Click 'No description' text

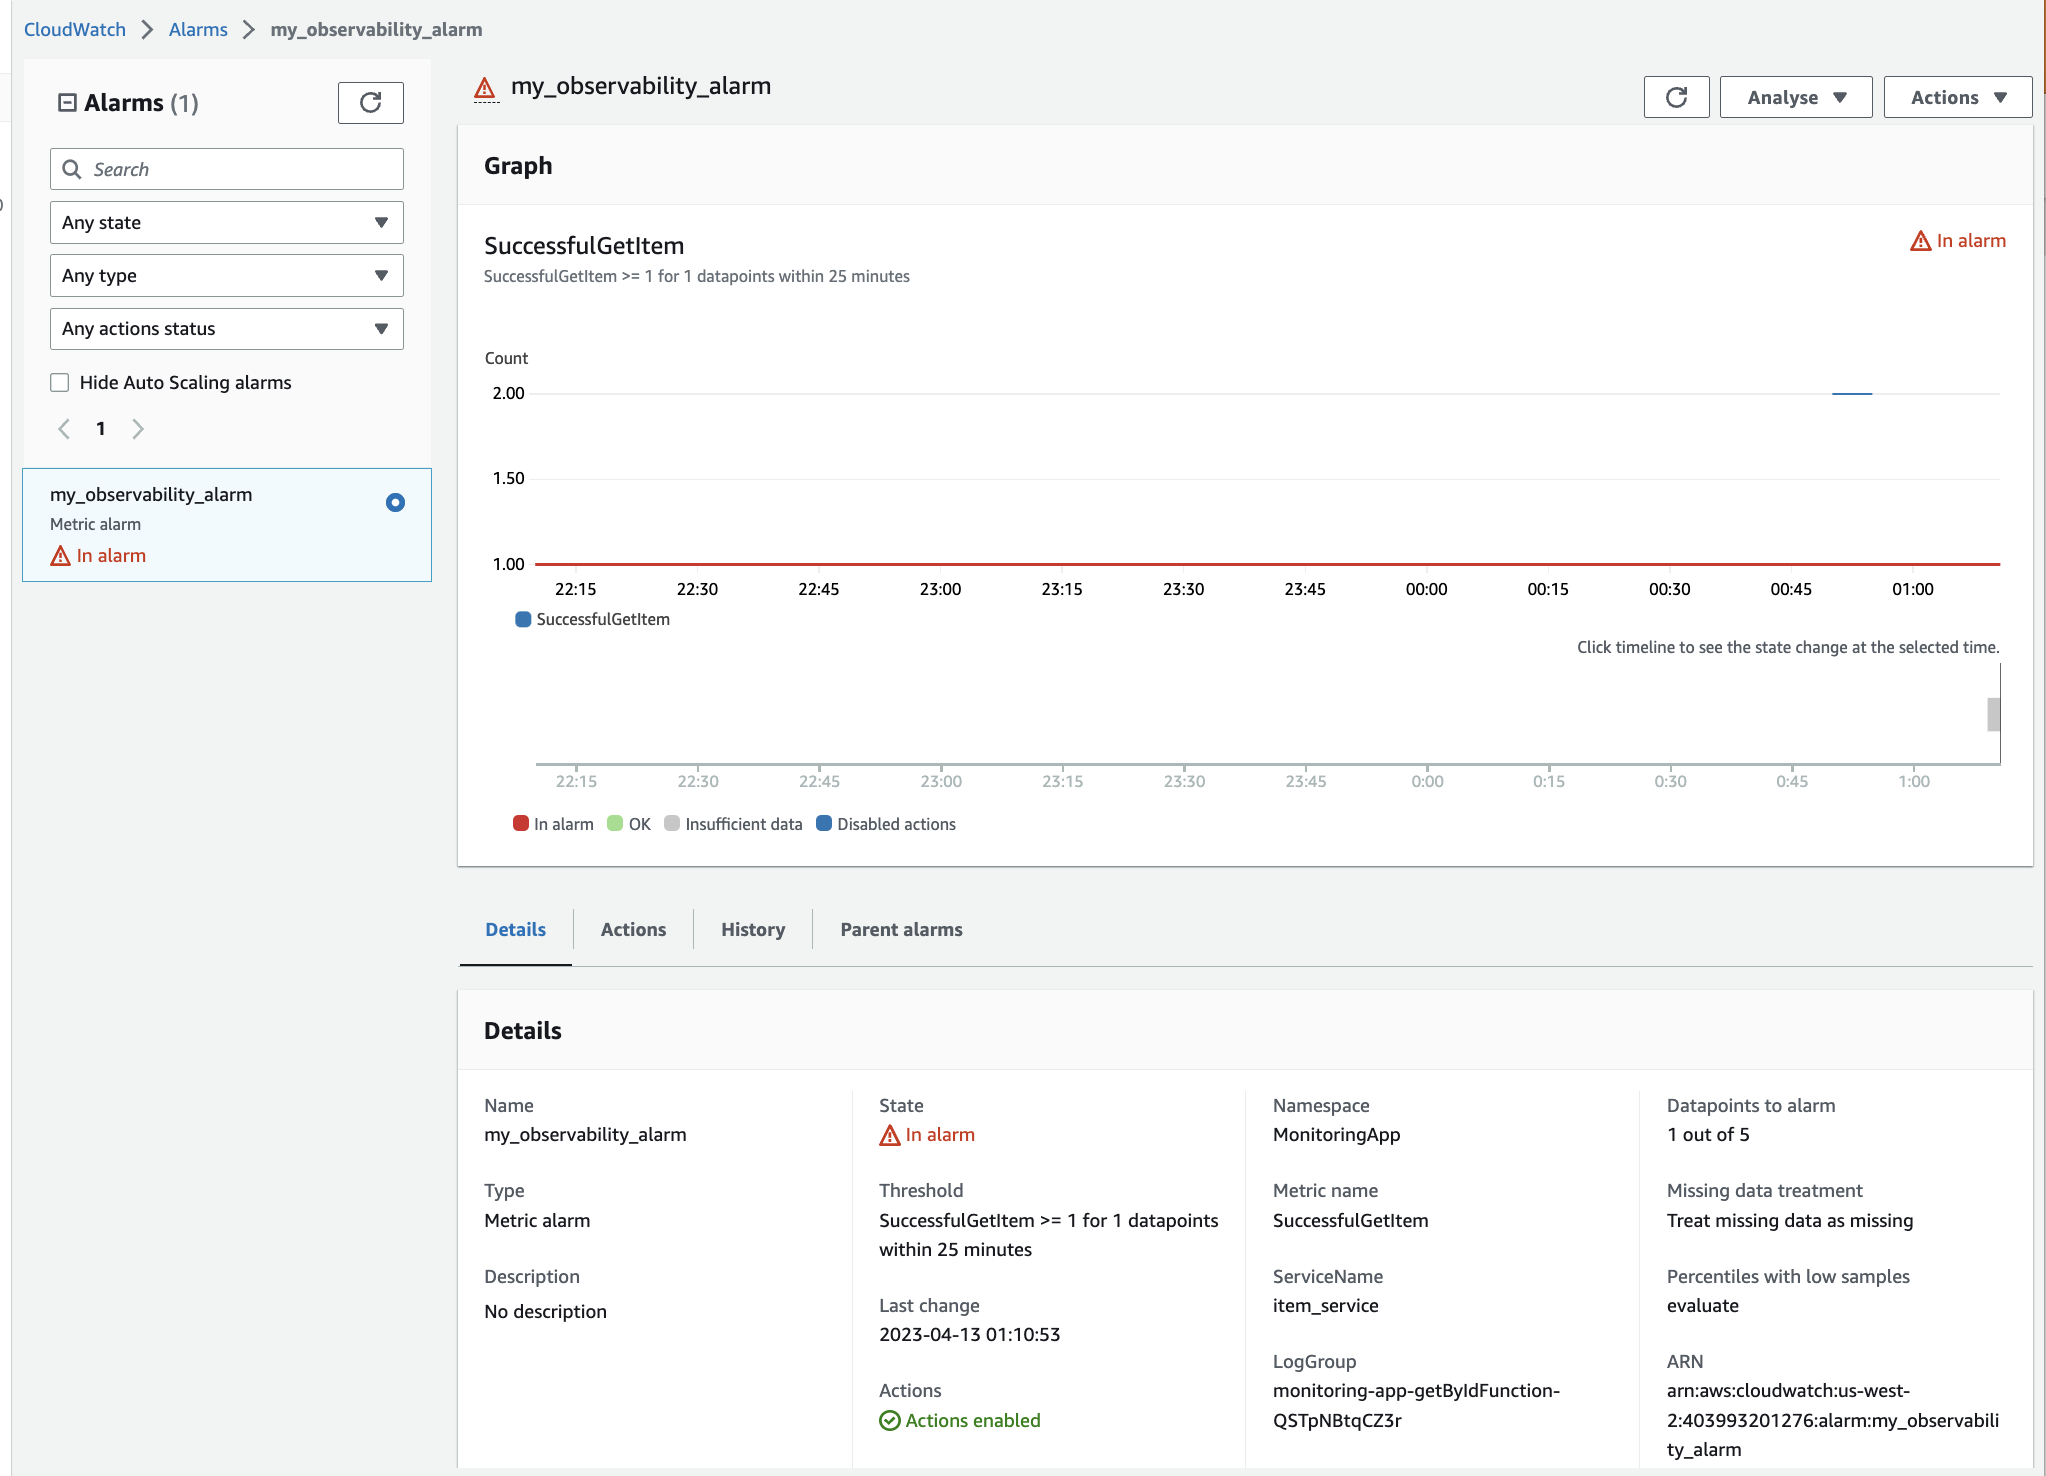click(545, 1312)
